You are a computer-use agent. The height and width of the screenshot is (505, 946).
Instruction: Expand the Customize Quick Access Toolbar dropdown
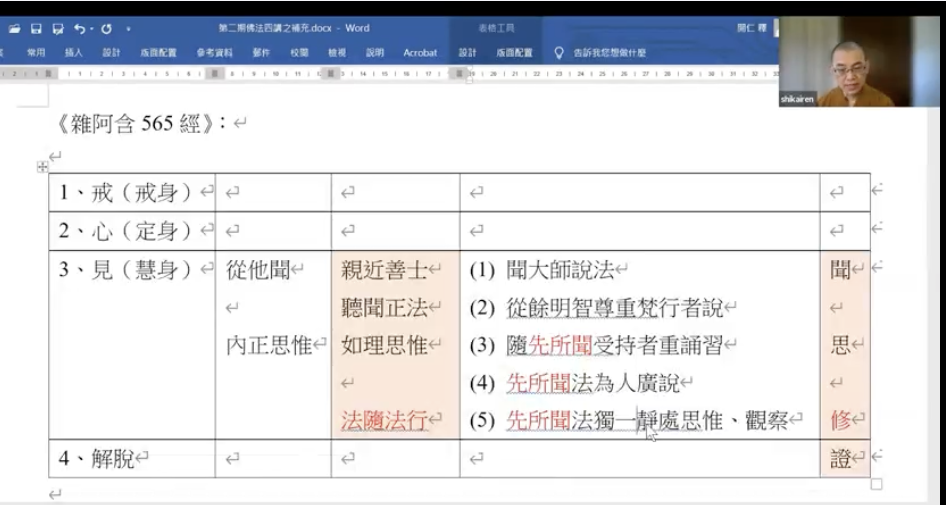(128, 29)
